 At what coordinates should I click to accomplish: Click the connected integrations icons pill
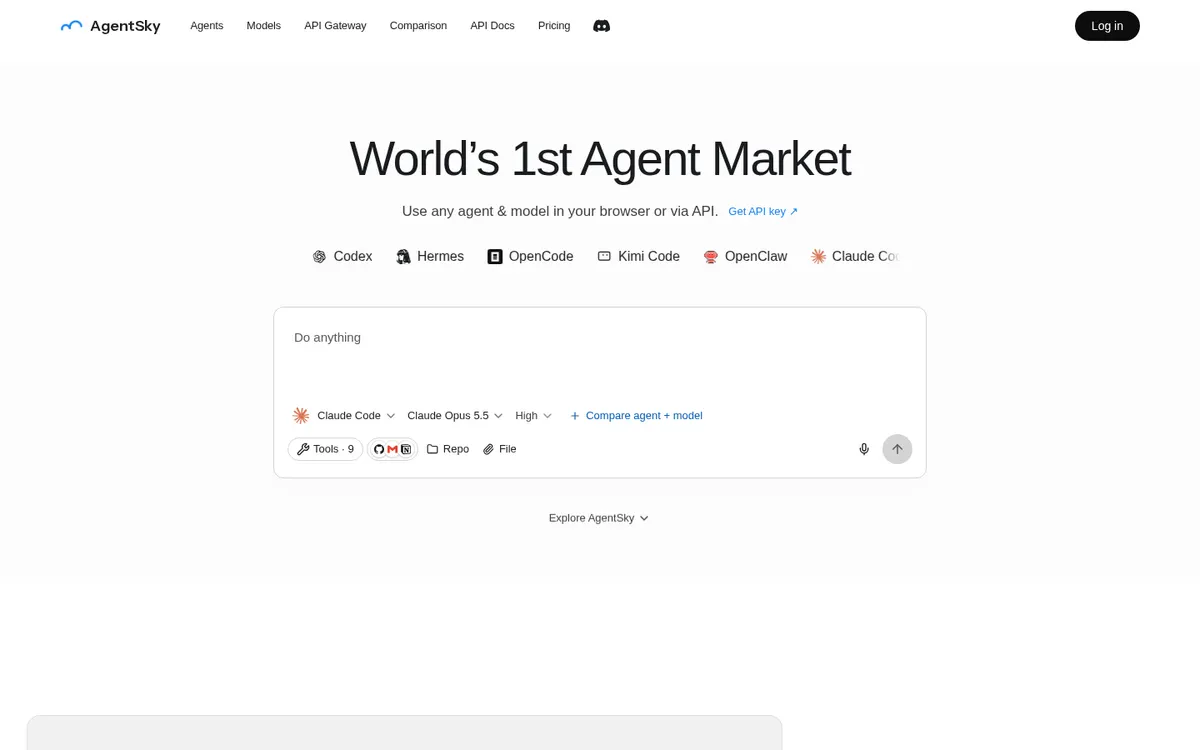[392, 449]
